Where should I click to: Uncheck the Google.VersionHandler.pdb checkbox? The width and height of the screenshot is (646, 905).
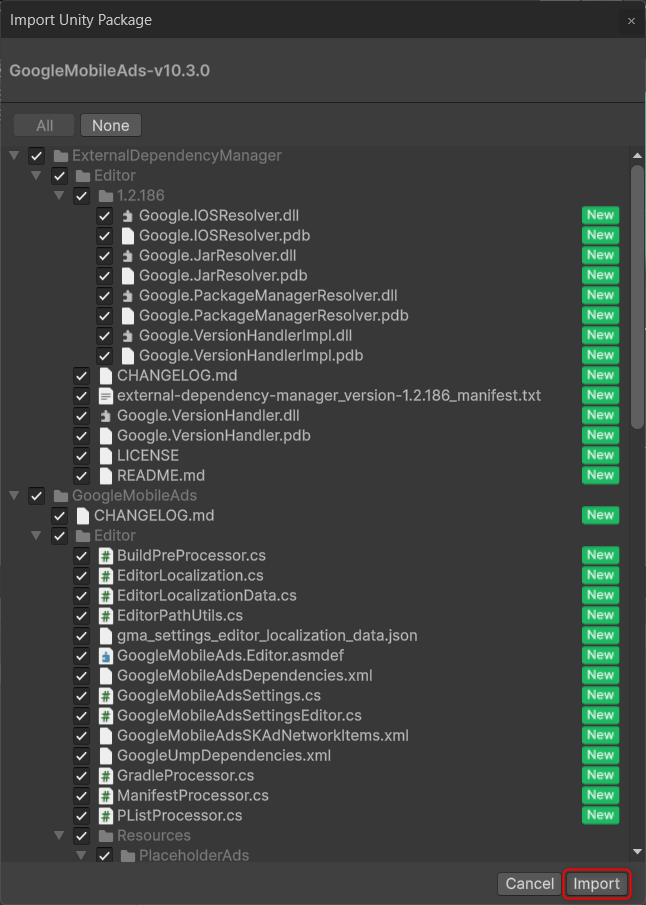click(81, 436)
